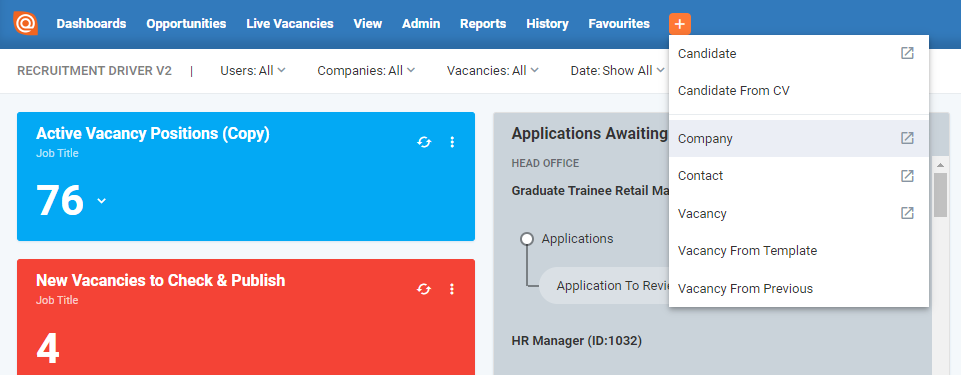Click the 4 new vacancies count

pos(48,350)
